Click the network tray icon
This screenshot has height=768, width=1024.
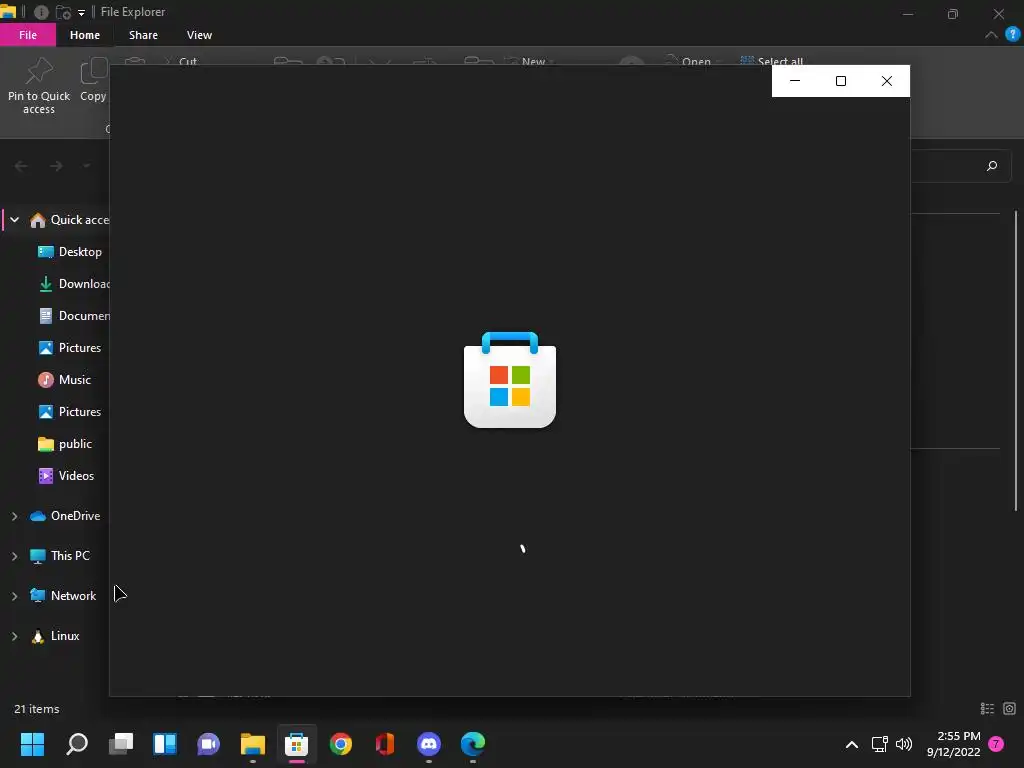click(880, 744)
